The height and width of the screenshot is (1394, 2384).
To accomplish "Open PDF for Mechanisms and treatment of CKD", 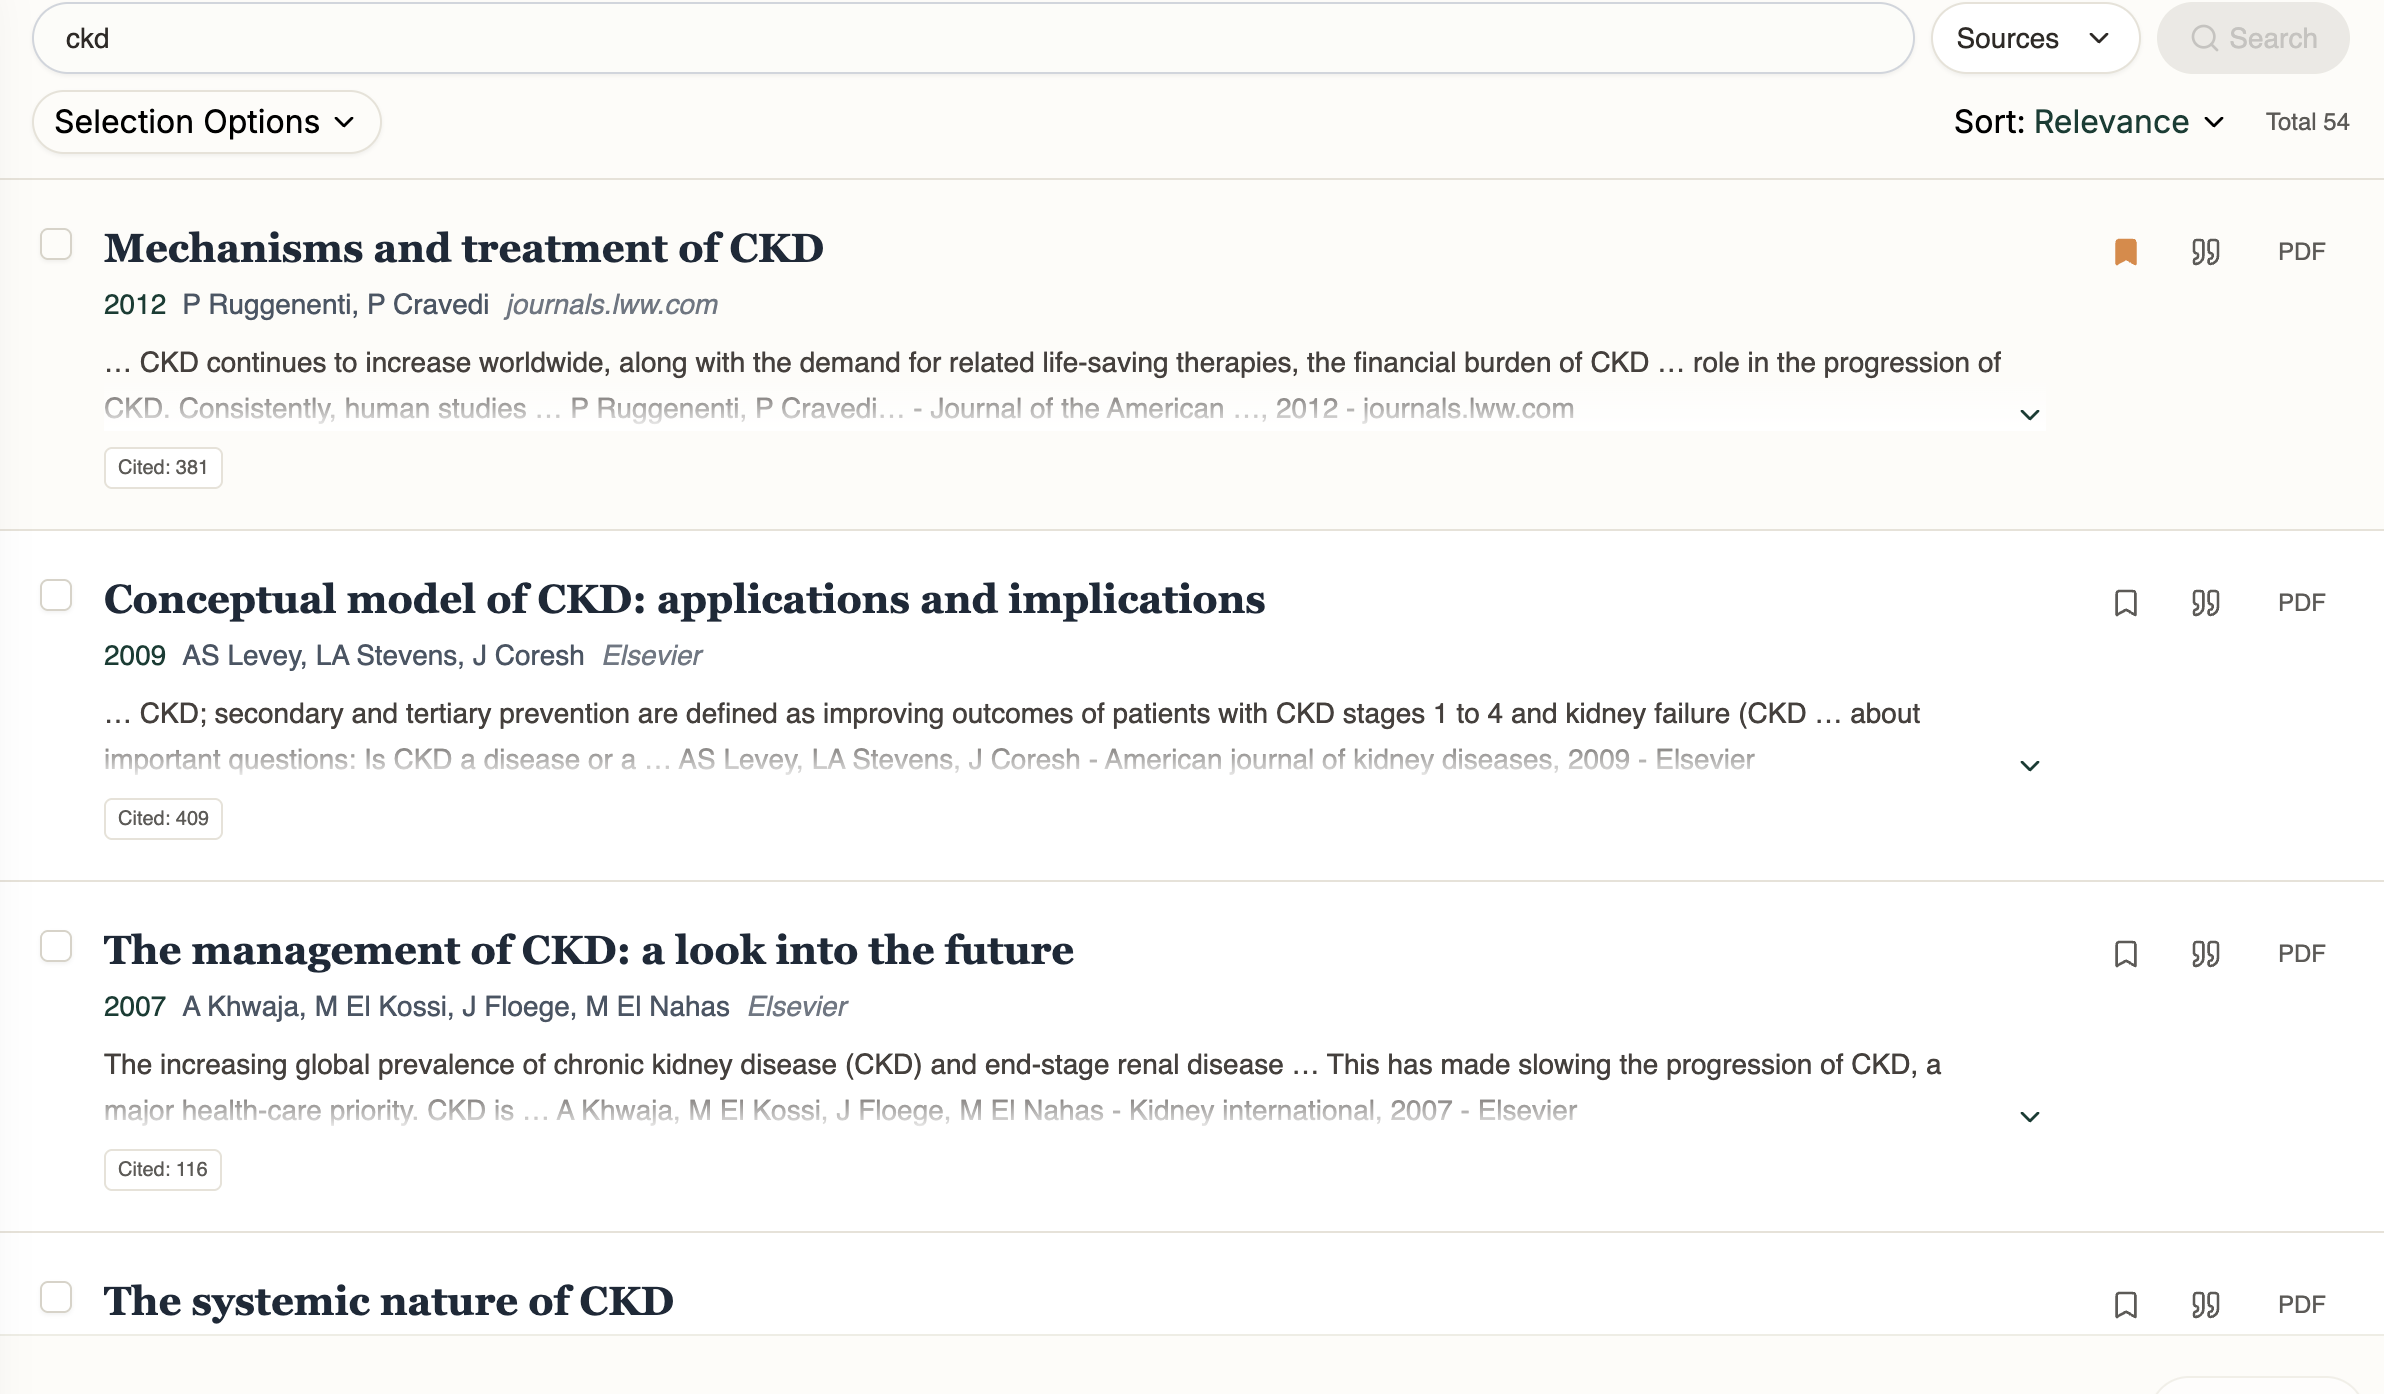I will (x=2301, y=252).
